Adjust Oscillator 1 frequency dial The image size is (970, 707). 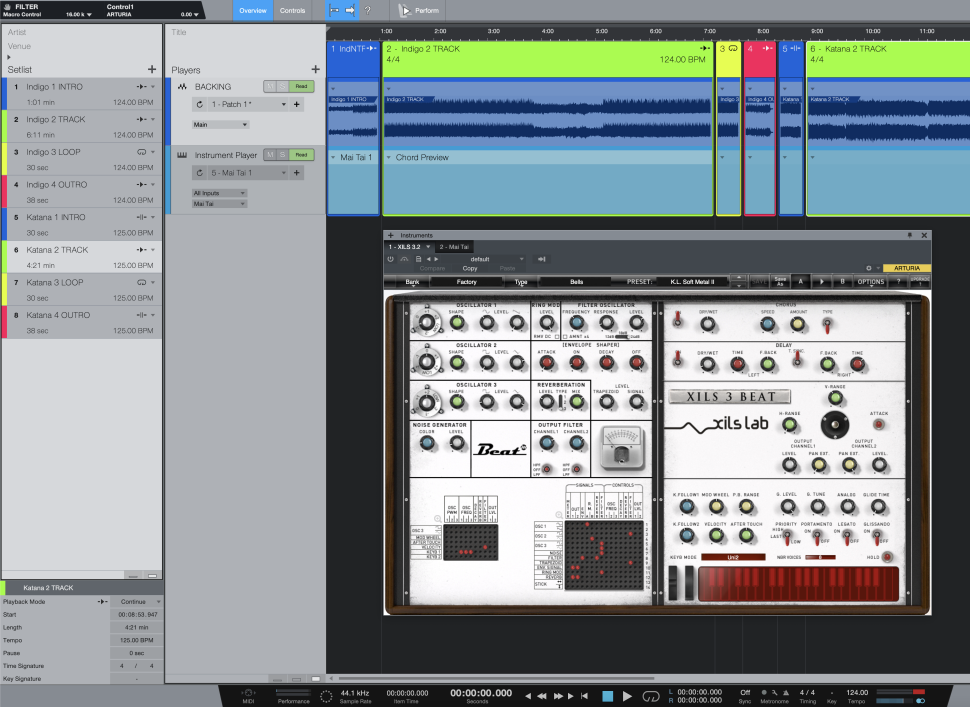pos(427,322)
